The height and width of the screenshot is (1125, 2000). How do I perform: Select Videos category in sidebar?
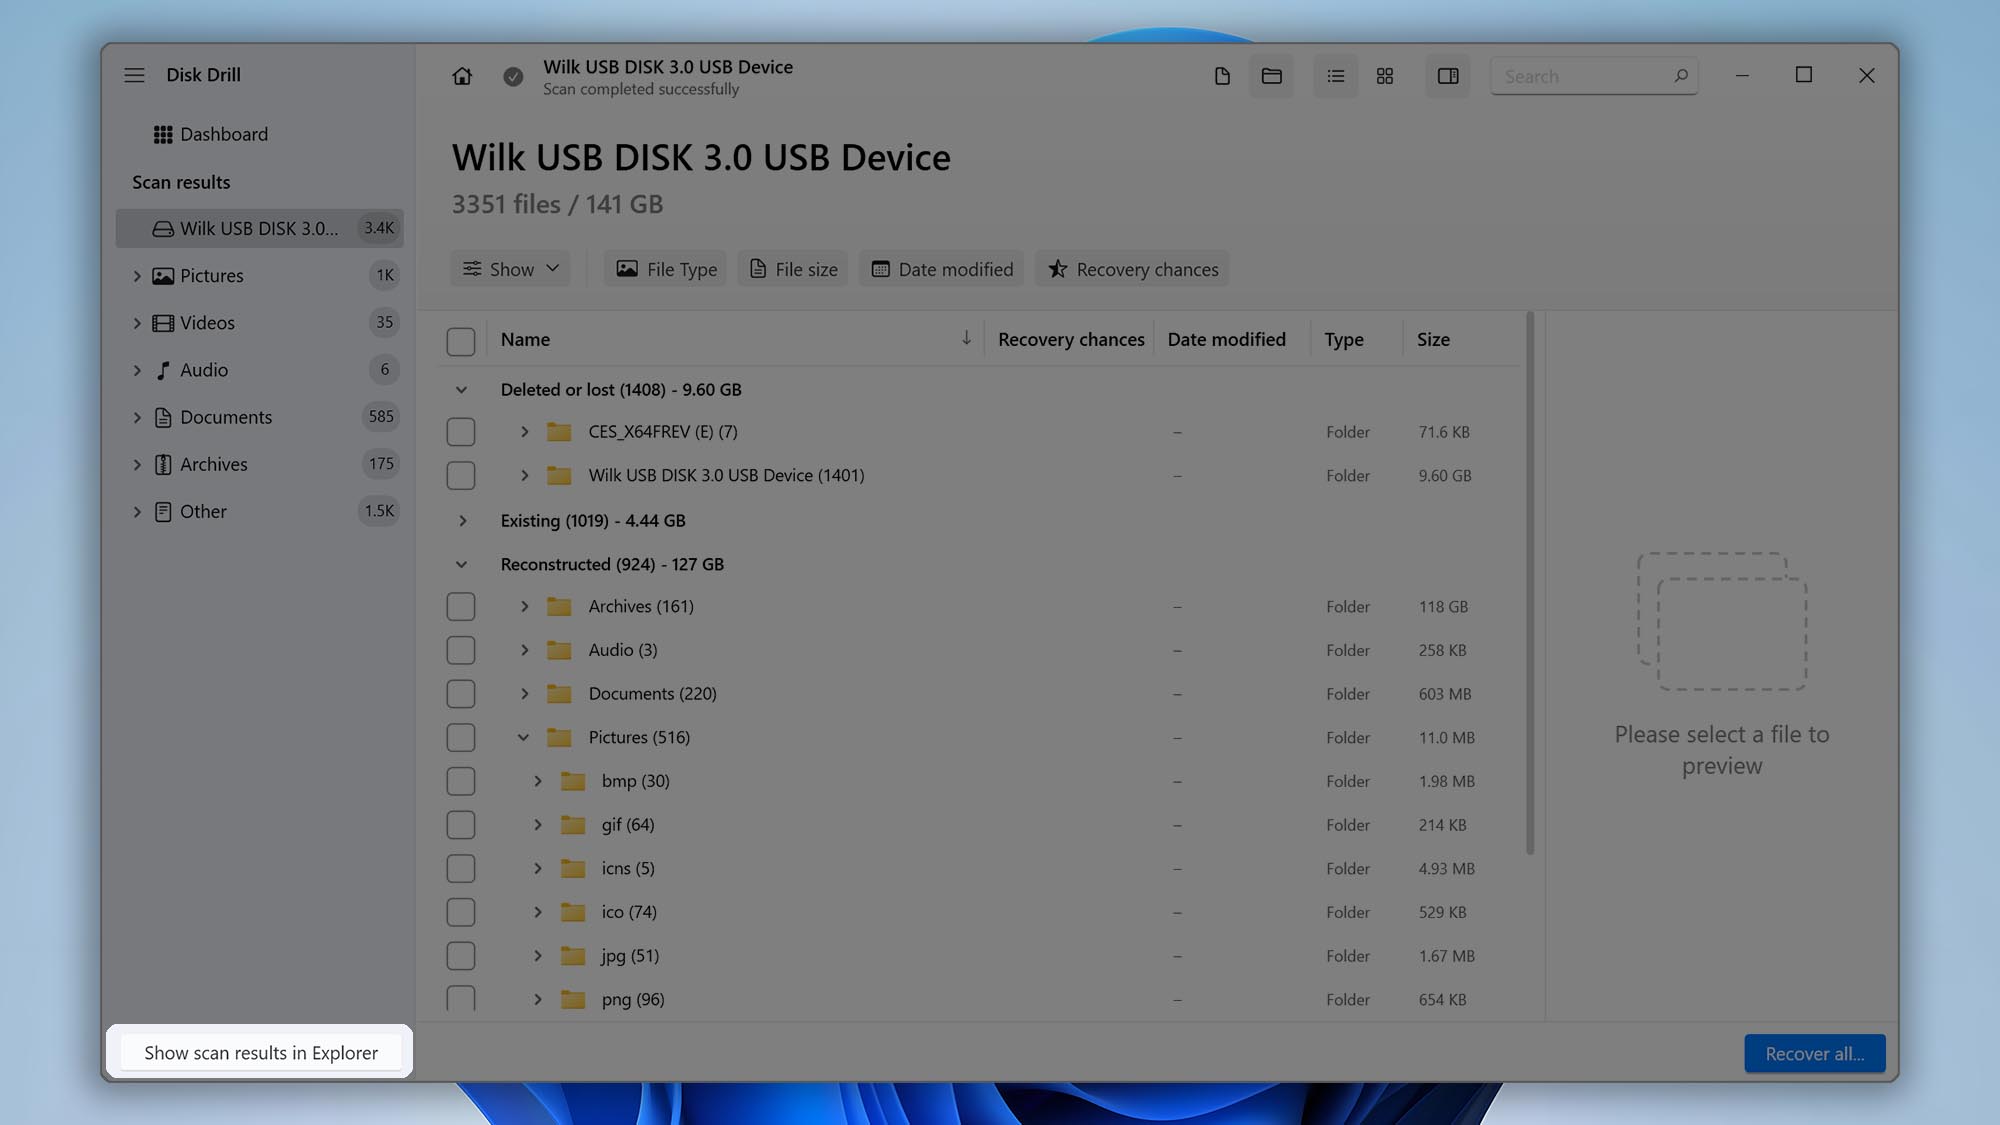coord(260,322)
